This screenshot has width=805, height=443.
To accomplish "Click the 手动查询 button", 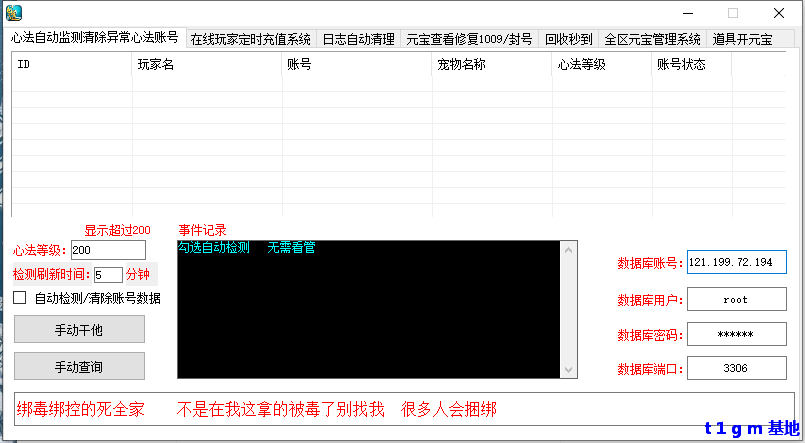I will (x=79, y=366).
